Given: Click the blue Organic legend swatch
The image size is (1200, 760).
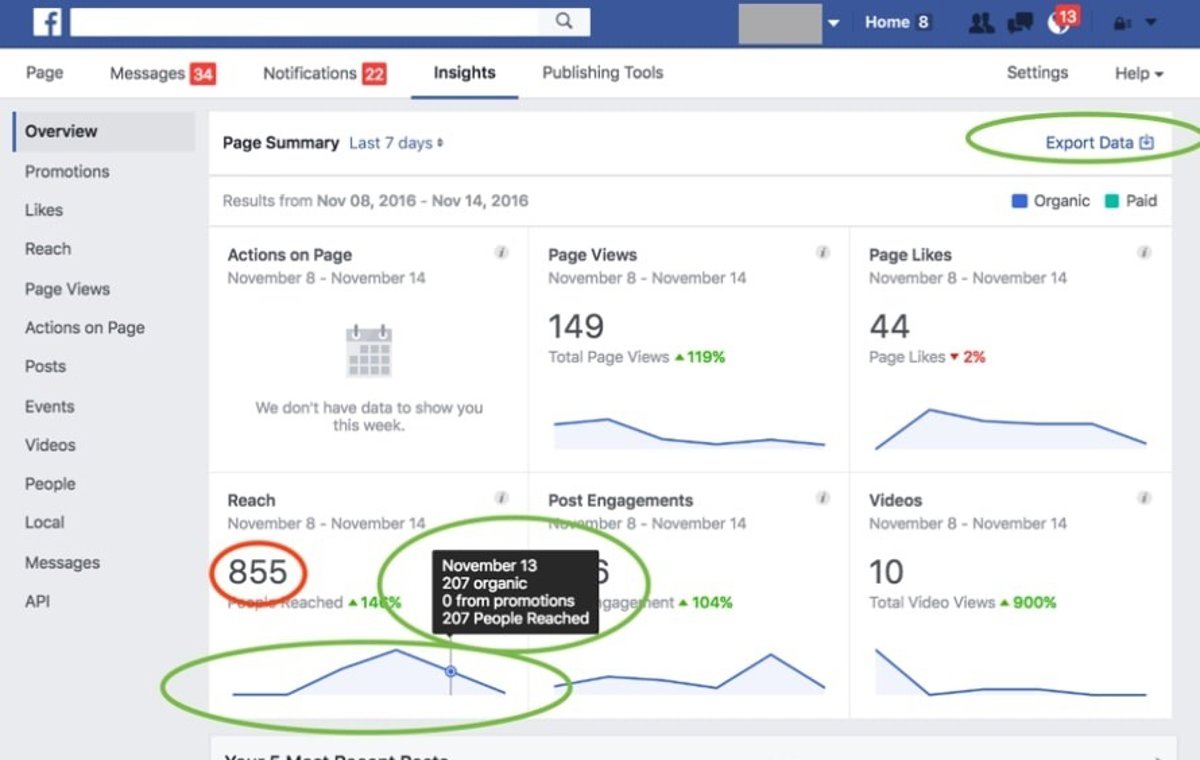Looking at the screenshot, I should point(1020,201).
